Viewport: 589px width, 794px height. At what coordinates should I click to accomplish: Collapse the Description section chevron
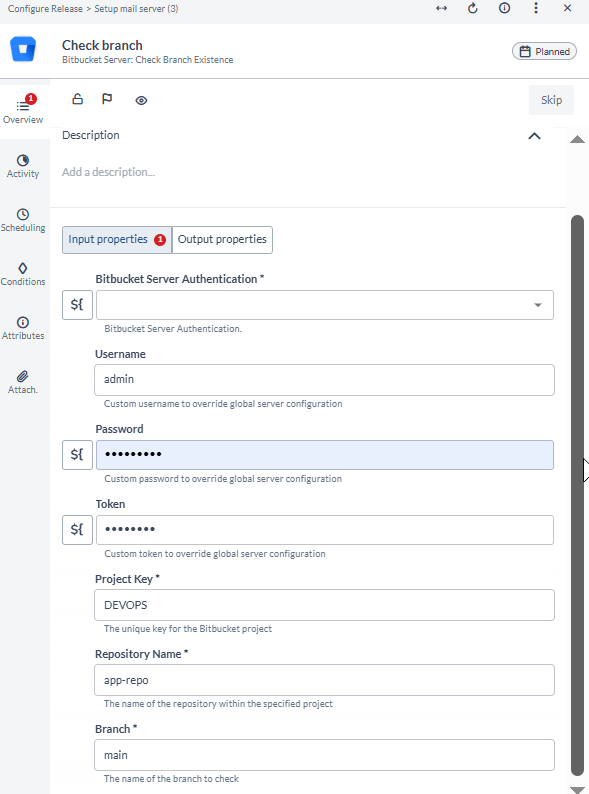[x=534, y=136]
